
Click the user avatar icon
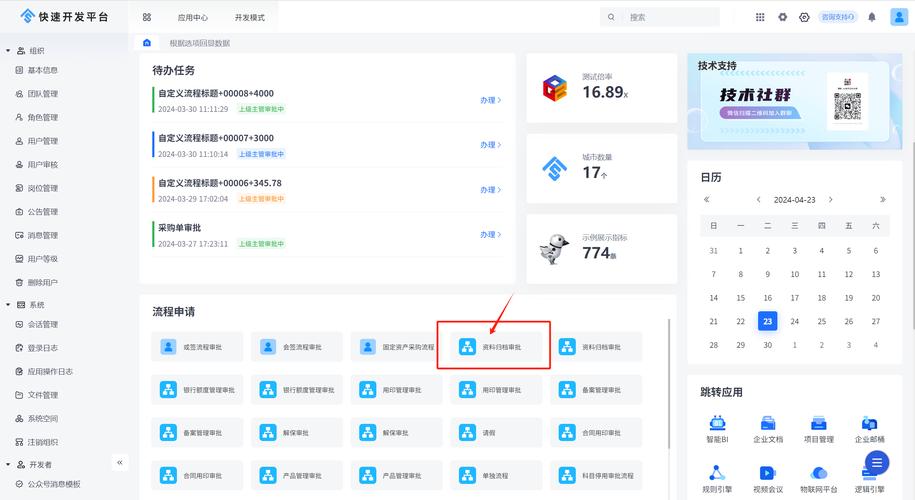point(897,17)
